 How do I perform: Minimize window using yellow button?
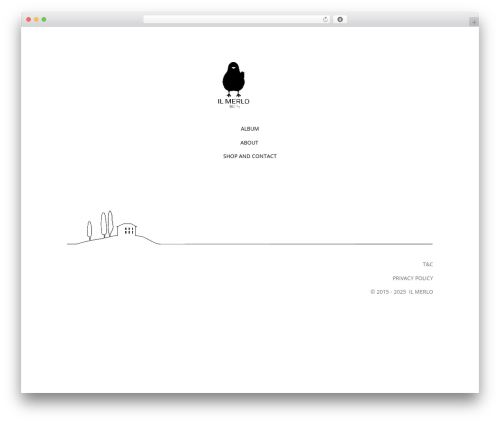(36, 19)
